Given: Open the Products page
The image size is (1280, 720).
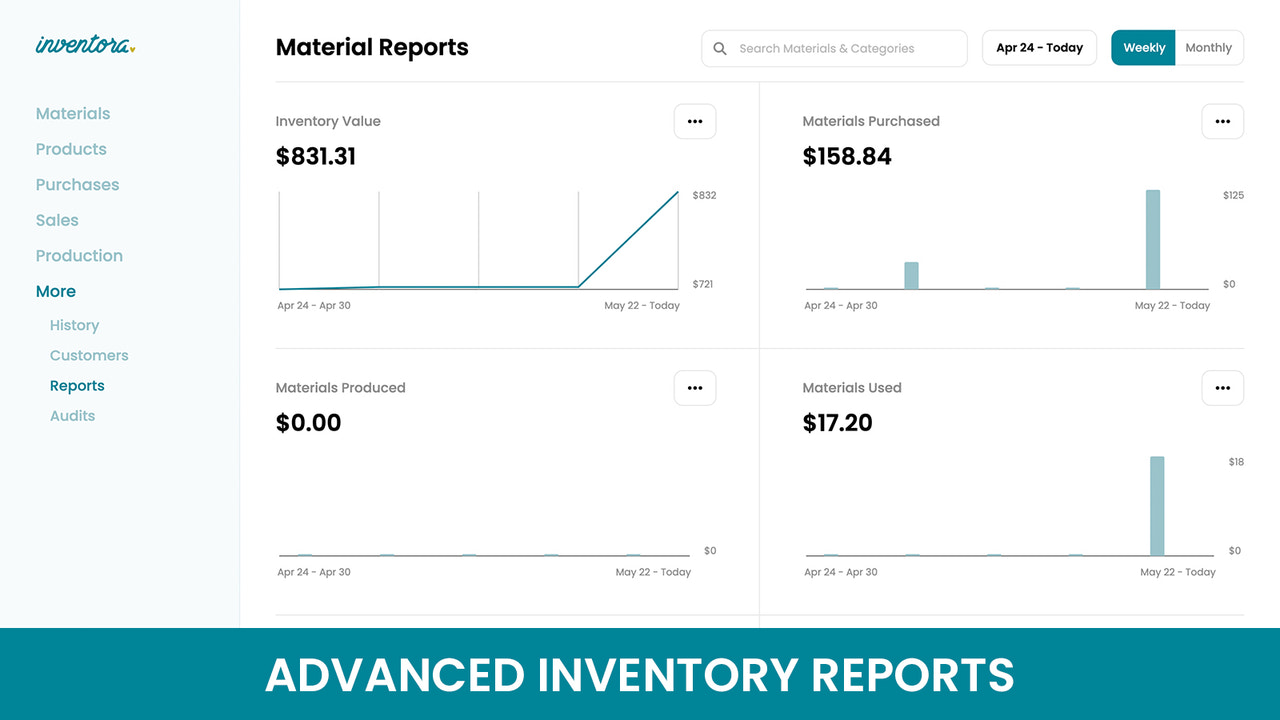Looking at the screenshot, I should pyautogui.click(x=71, y=148).
